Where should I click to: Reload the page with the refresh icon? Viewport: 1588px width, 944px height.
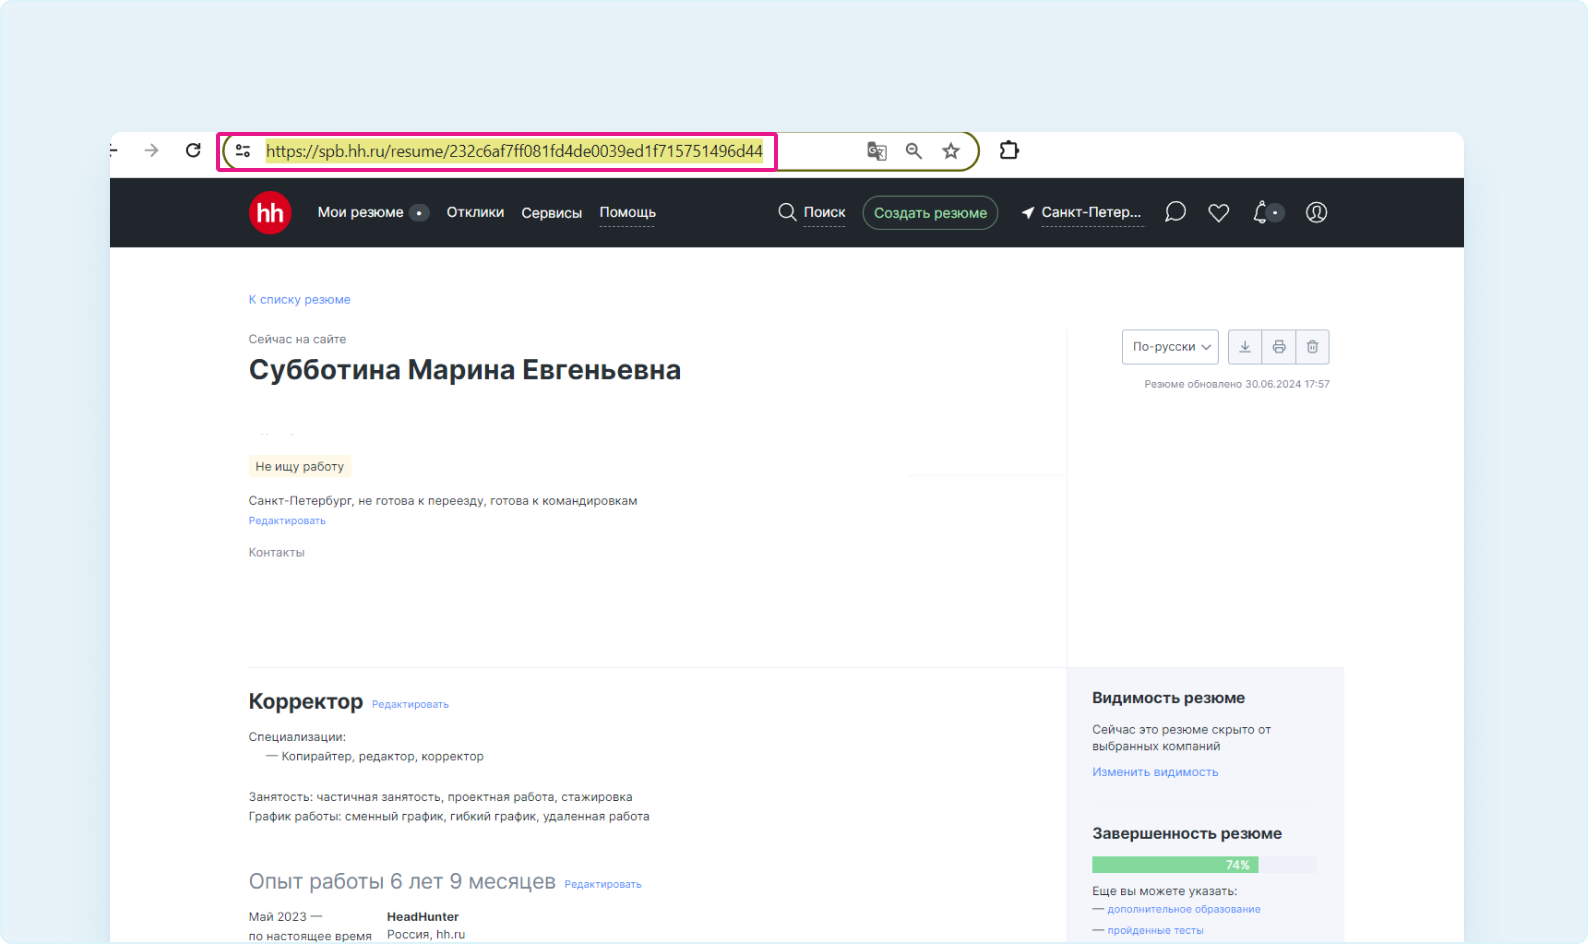click(193, 151)
